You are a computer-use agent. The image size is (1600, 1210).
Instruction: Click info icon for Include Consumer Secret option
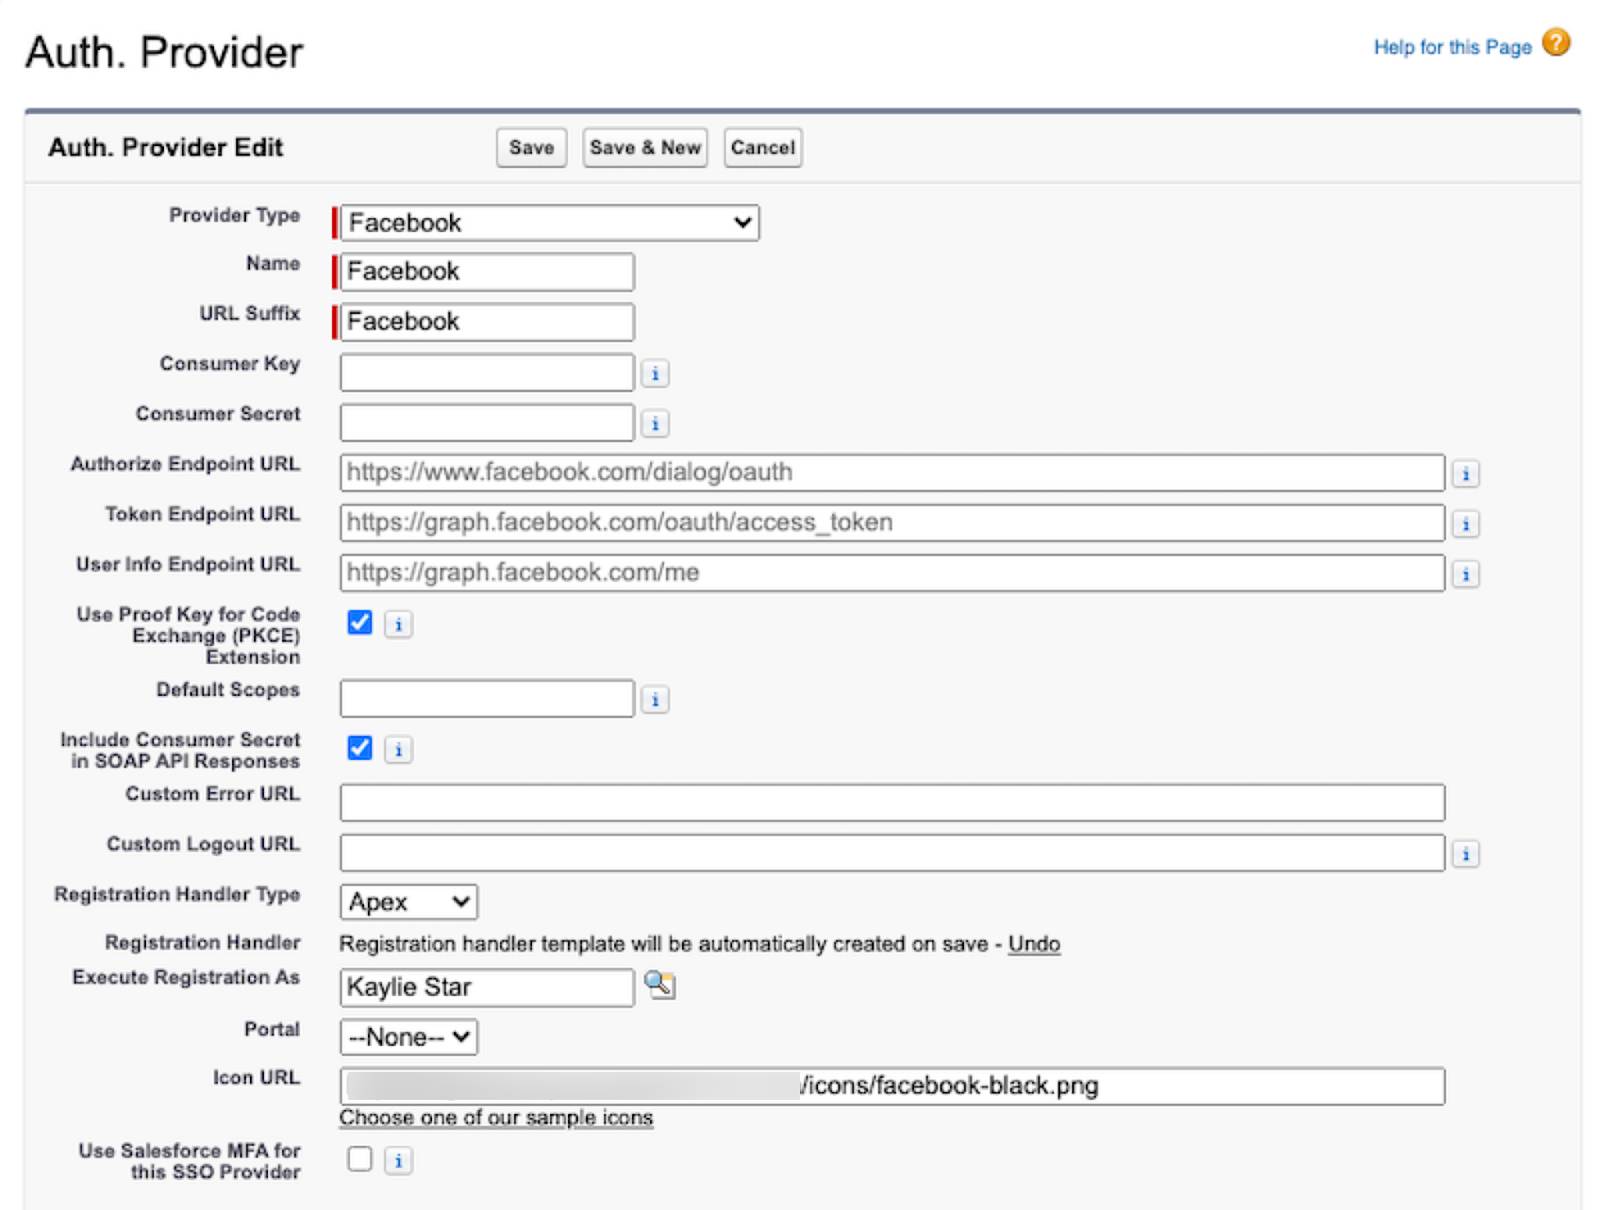point(398,750)
